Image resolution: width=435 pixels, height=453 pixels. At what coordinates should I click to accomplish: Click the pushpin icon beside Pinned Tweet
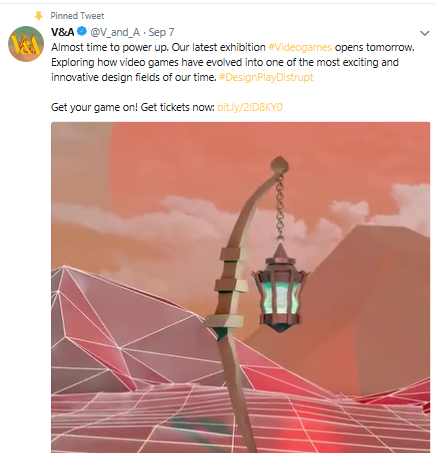pos(39,16)
